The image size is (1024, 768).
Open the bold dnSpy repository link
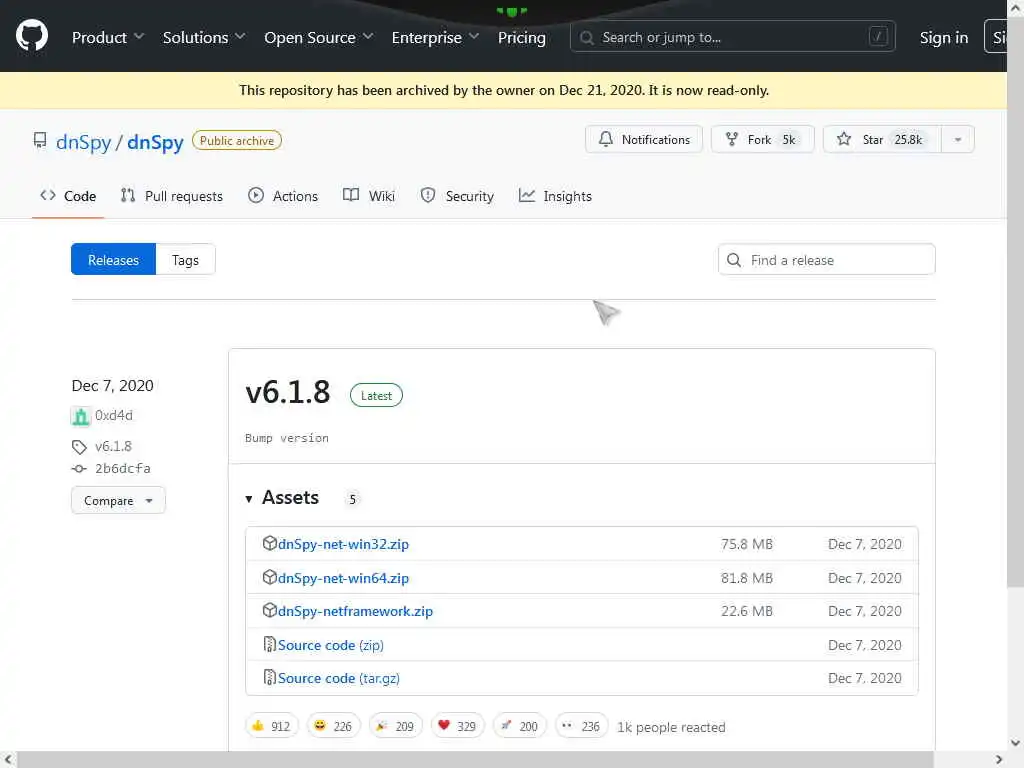tap(155, 142)
